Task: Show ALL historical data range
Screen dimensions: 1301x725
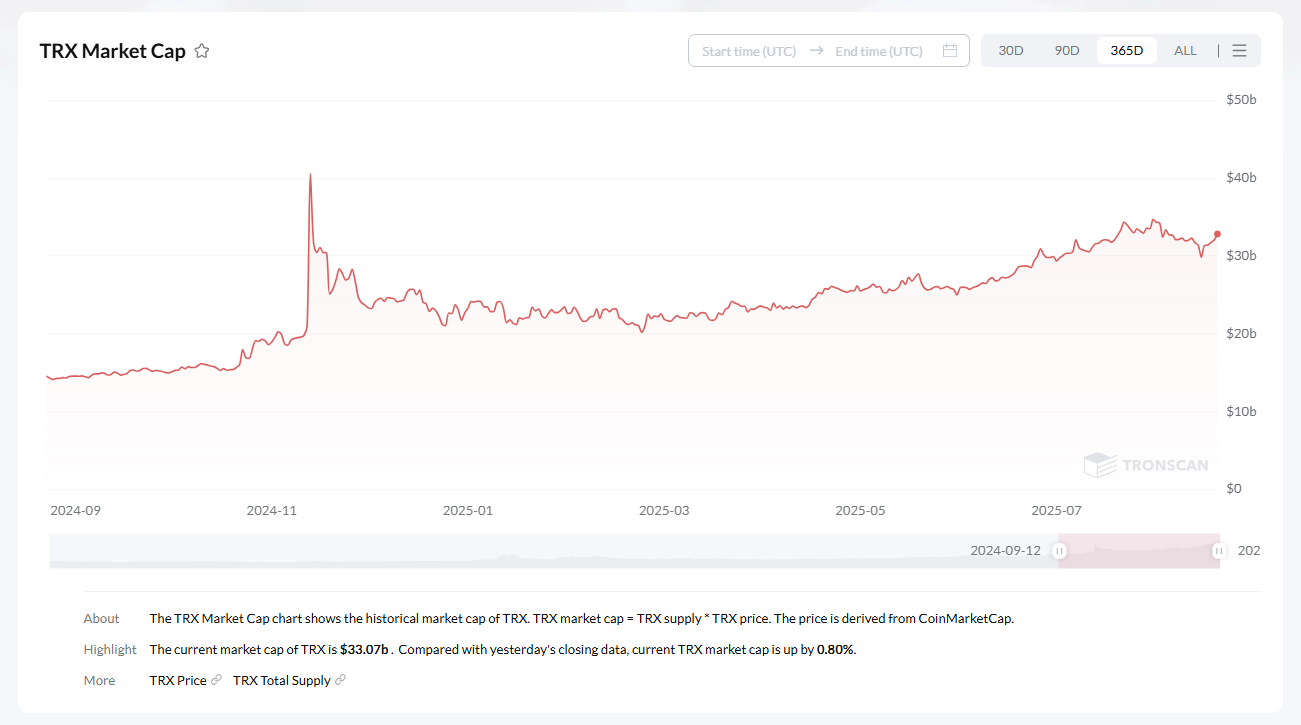Action: click(1185, 51)
